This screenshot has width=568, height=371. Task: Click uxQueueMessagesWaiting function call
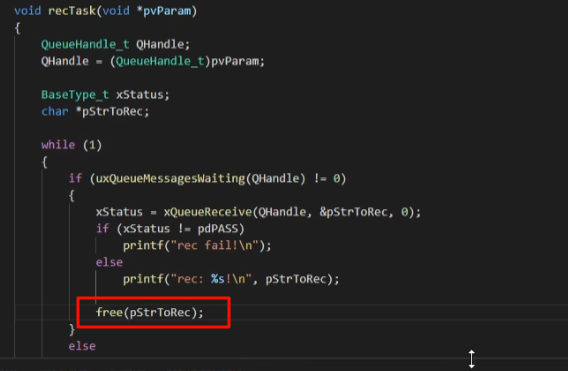pos(170,179)
